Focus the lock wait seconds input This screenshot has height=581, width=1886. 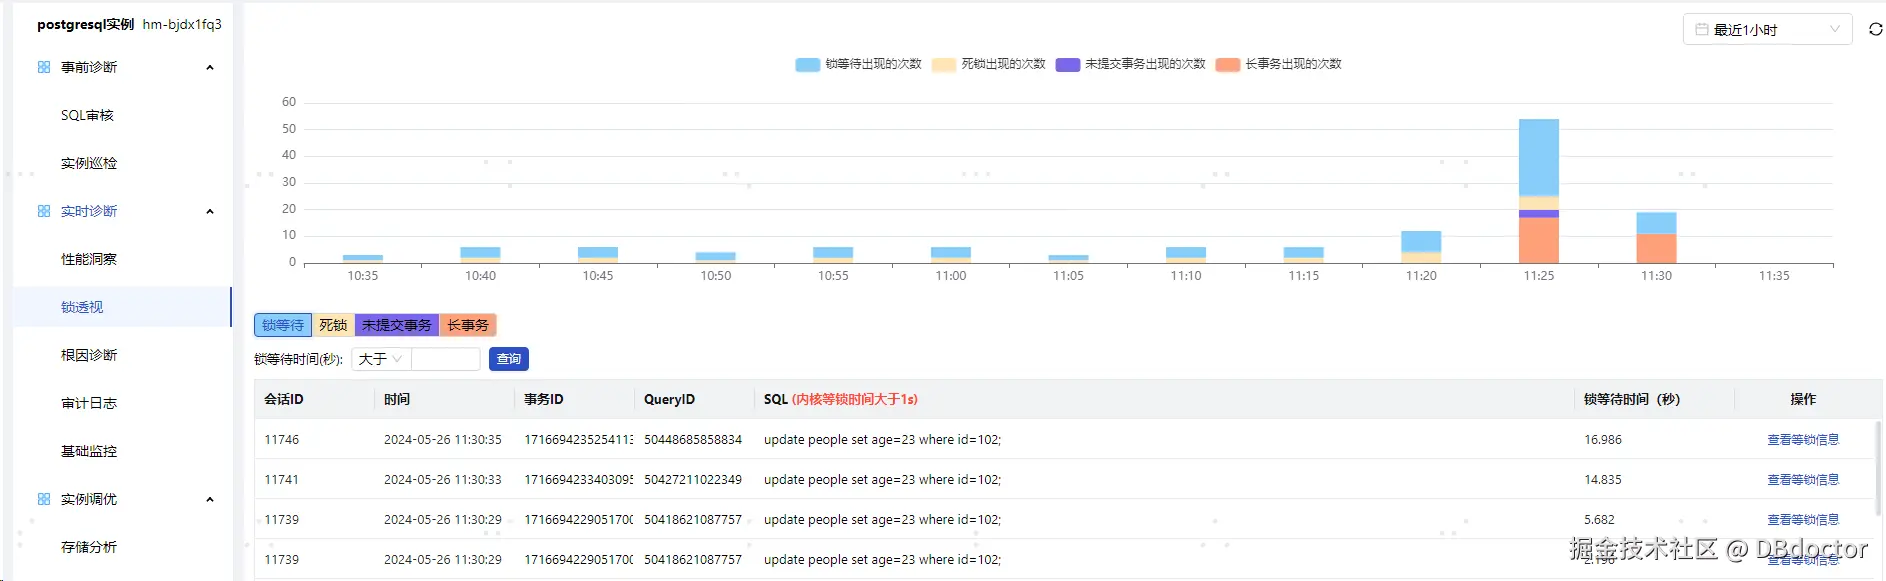tap(446, 359)
